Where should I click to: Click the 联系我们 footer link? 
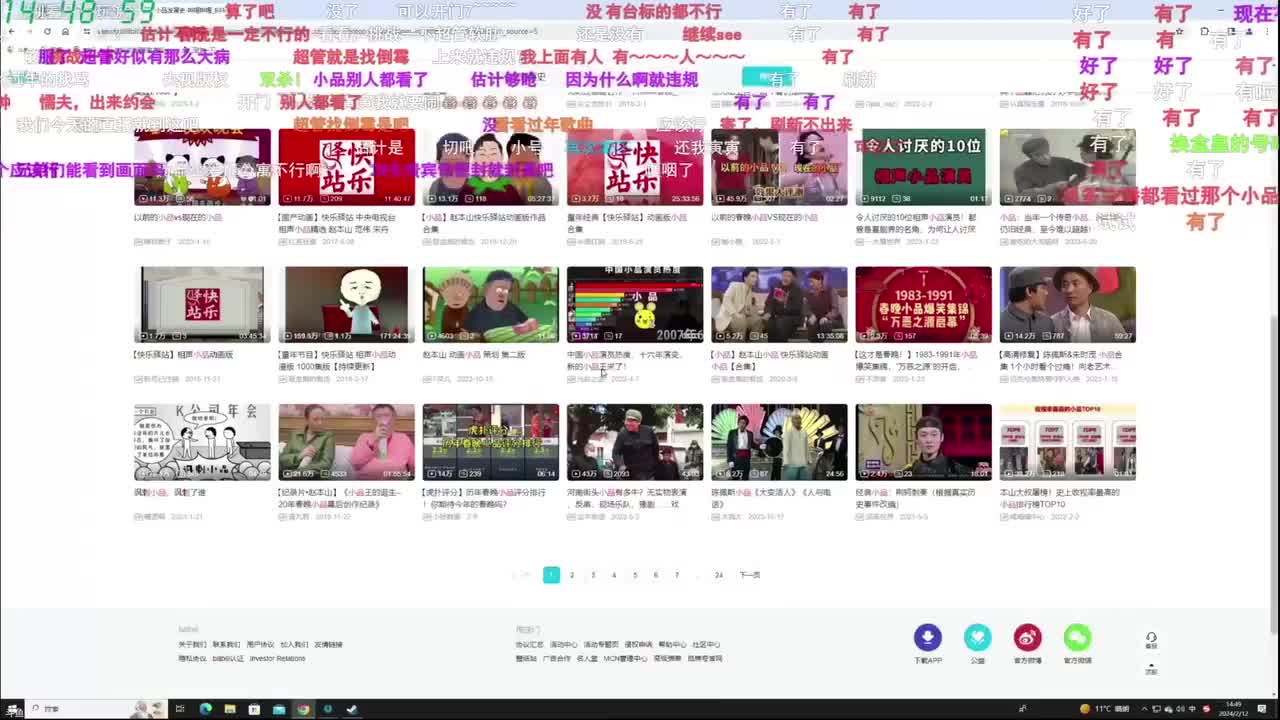tap(227, 644)
